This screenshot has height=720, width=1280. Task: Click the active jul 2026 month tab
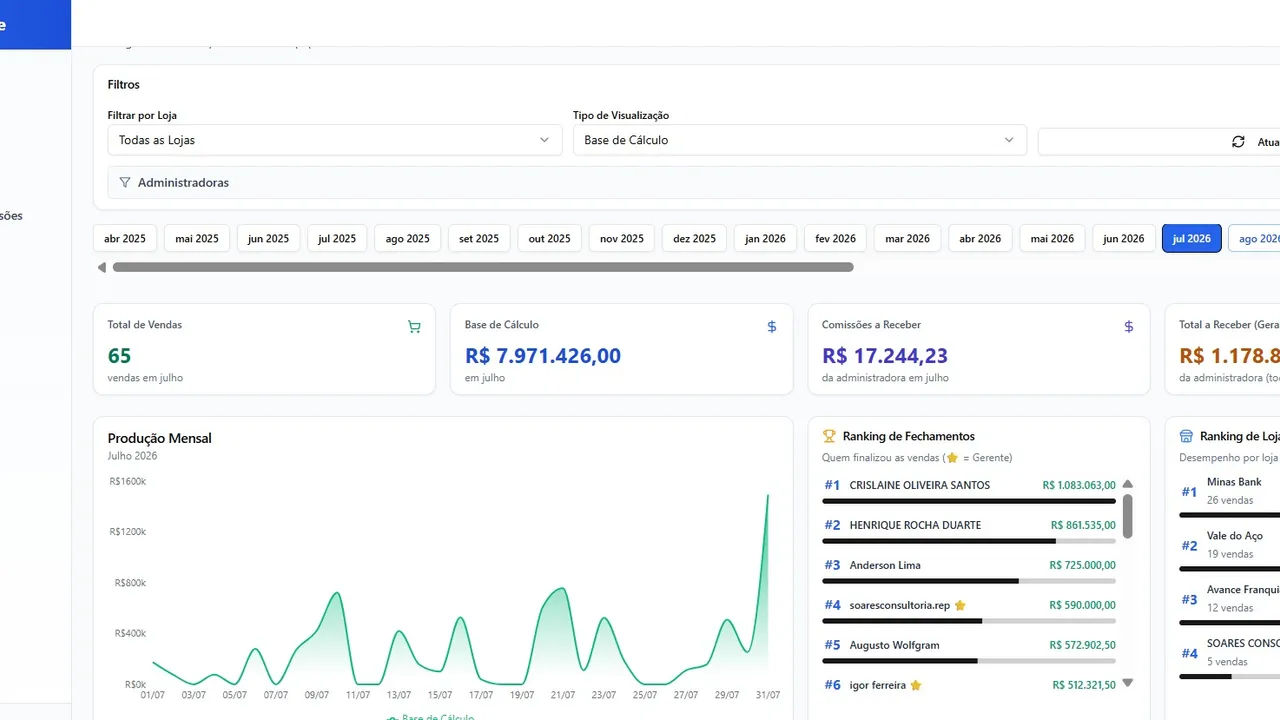(1191, 239)
